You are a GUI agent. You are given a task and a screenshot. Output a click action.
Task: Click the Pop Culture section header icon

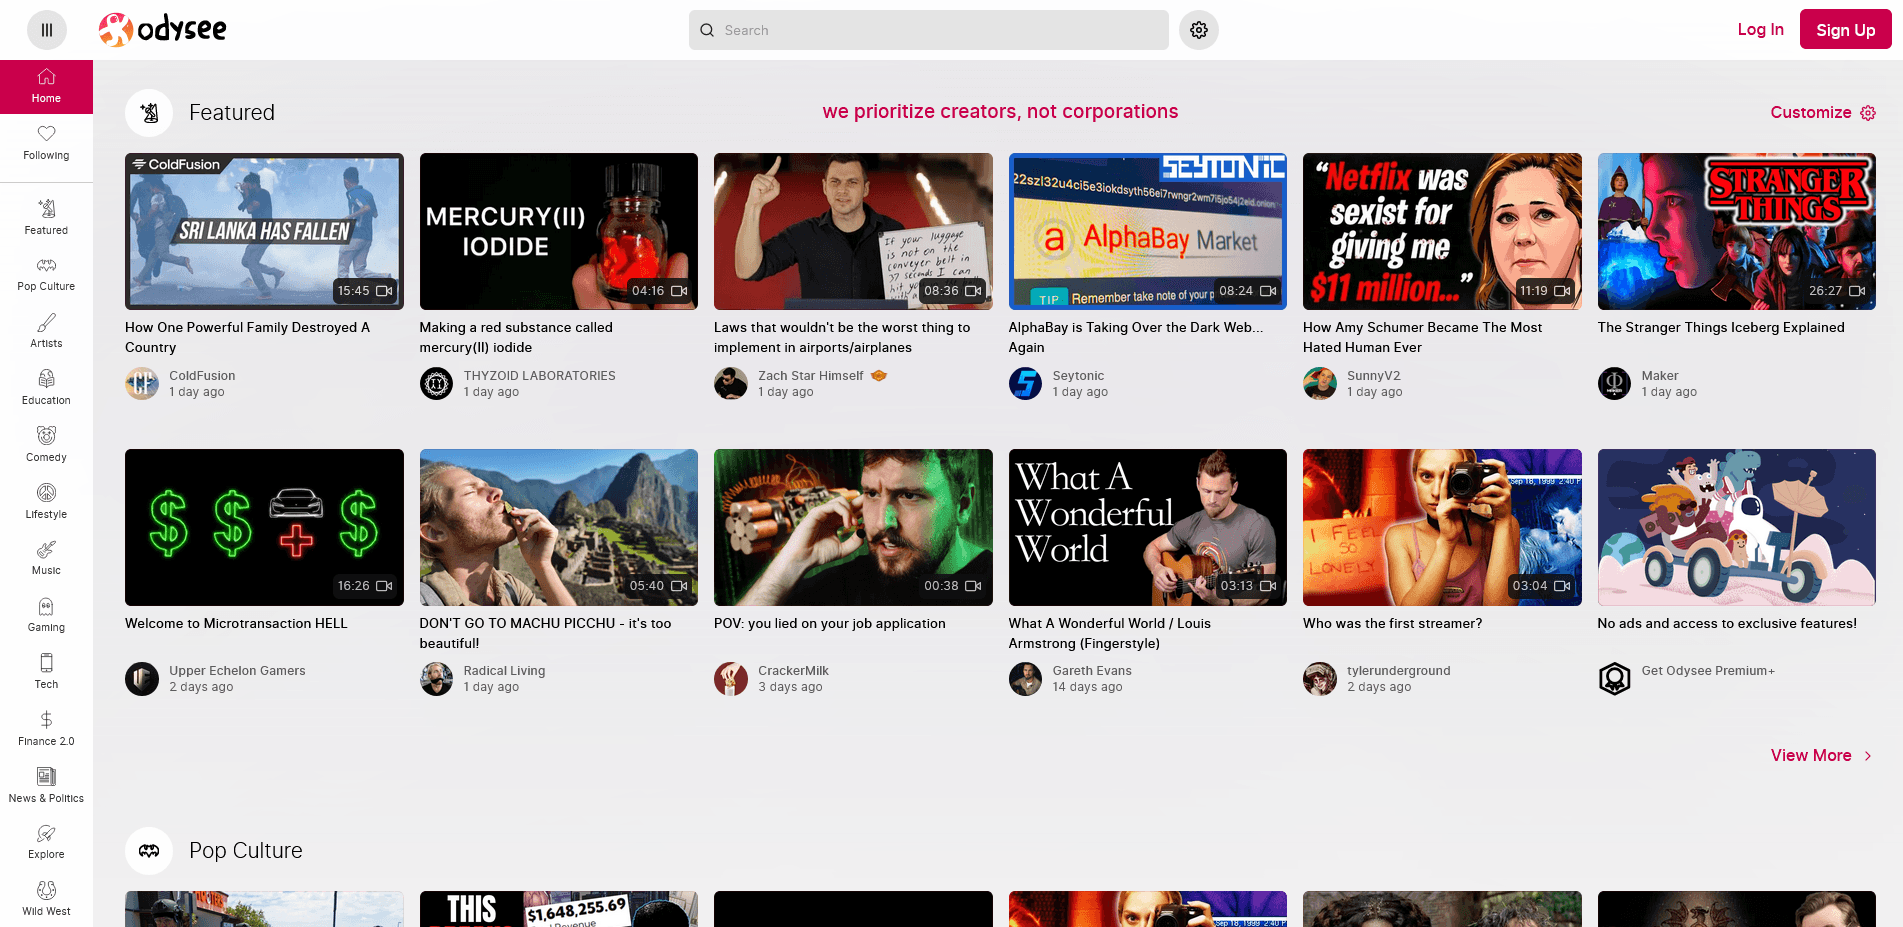[149, 851]
